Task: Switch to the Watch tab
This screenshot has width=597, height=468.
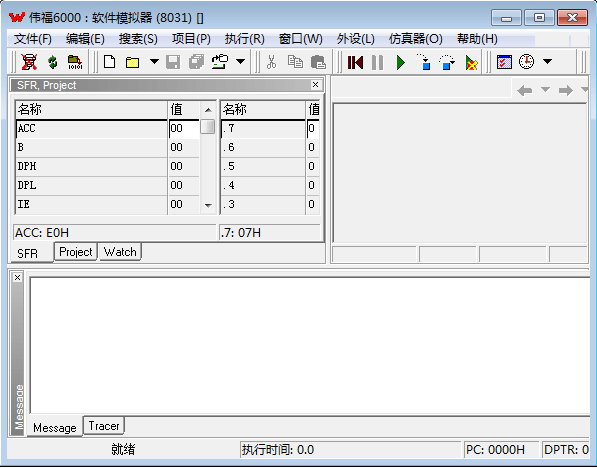Action: 120,252
